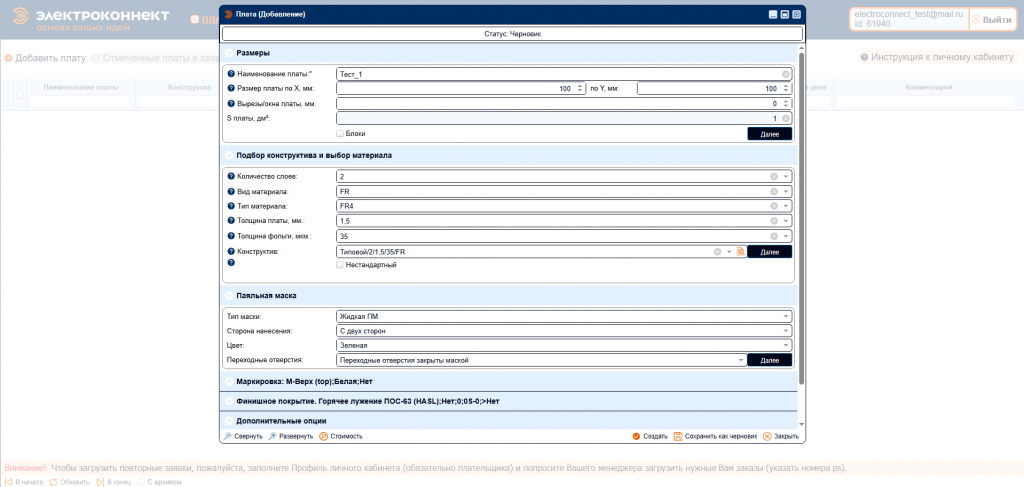Open the Количество слоев dropdown
Viewport: 1024px width, 487px height.
click(x=787, y=176)
